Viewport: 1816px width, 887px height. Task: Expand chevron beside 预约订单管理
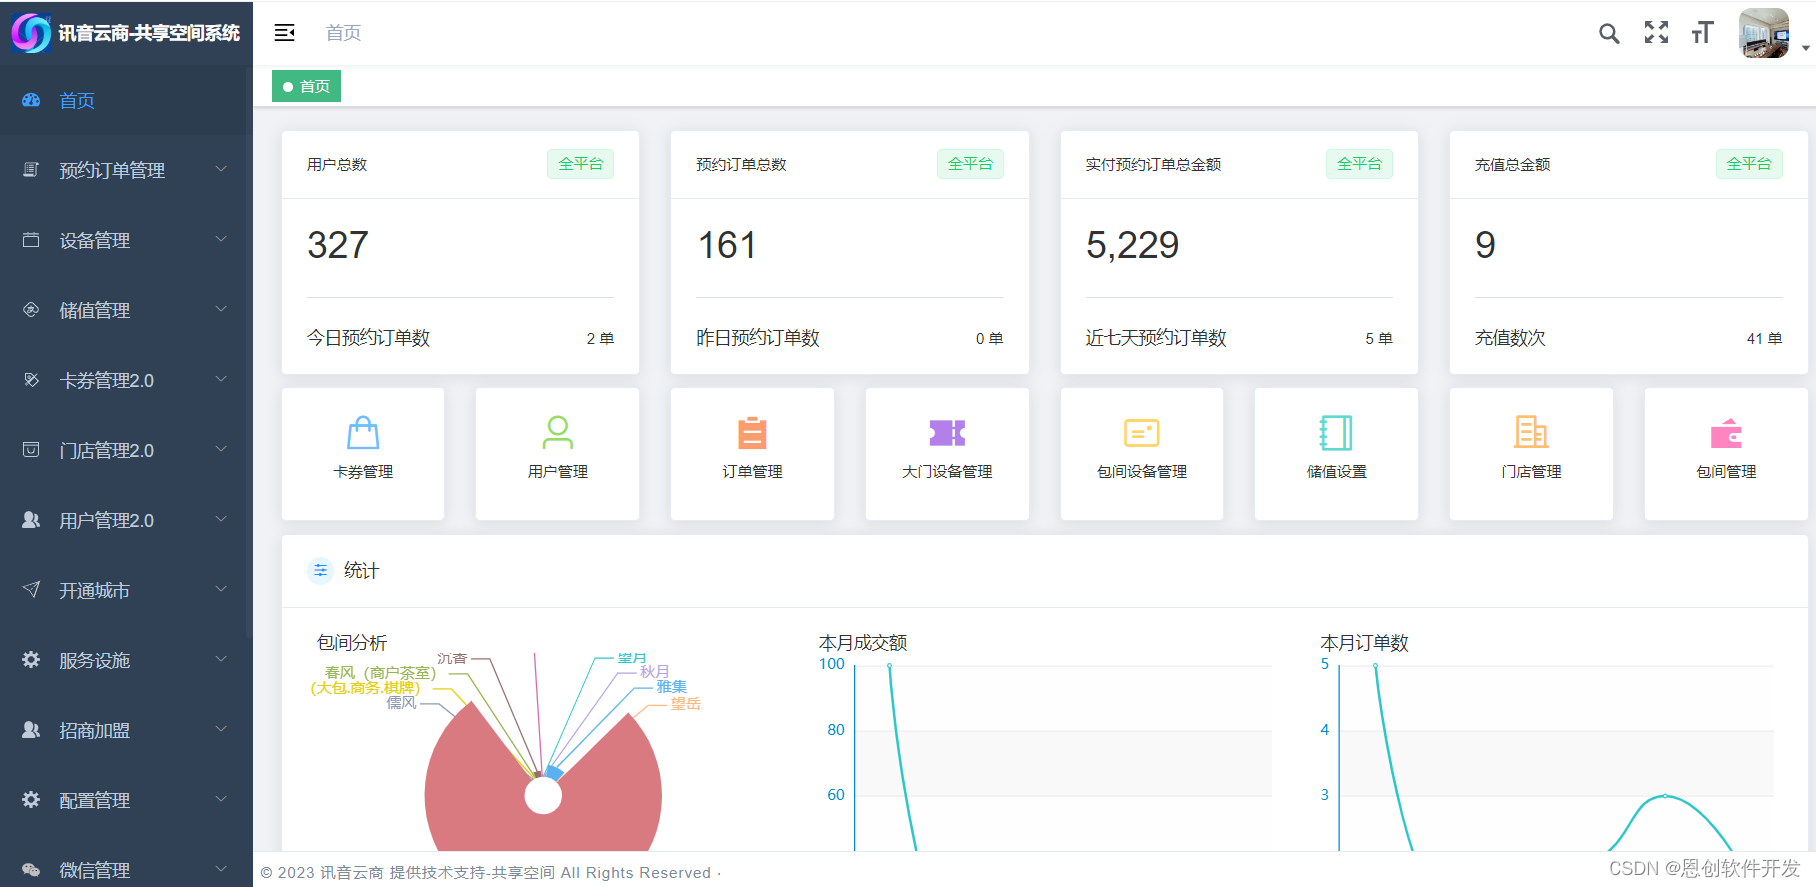tap(221, 169)
